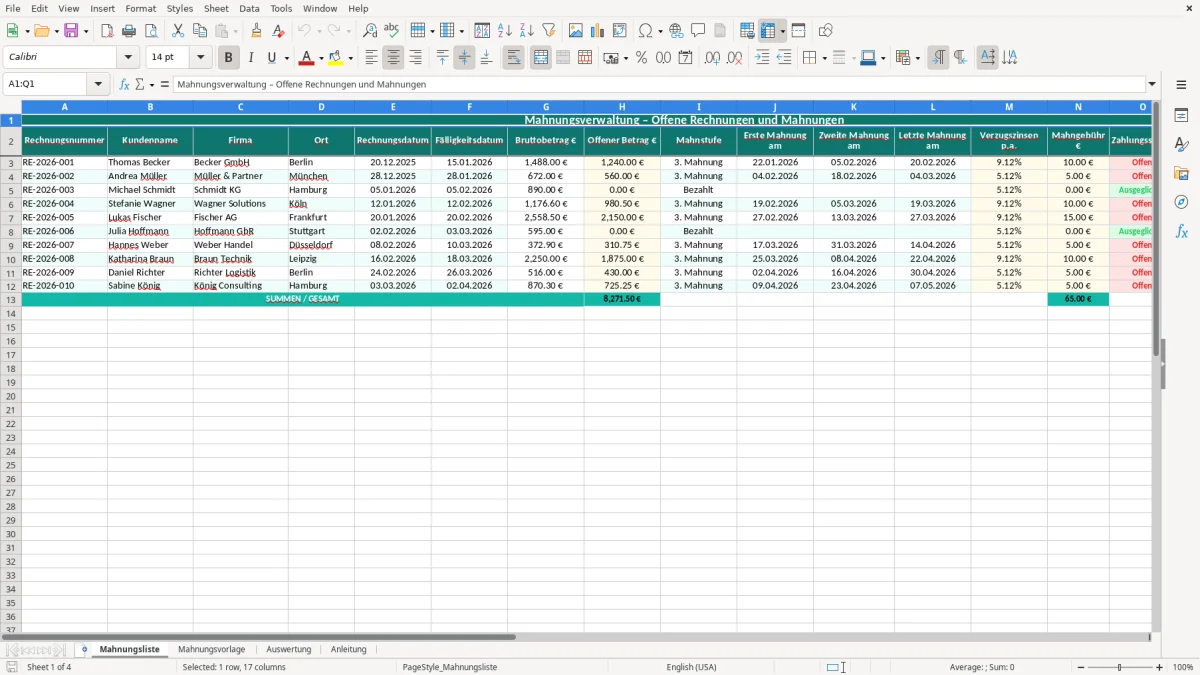Toggle Wrap Text
The width and height of the screenshot is (1200, 675).
pos(514,58)
